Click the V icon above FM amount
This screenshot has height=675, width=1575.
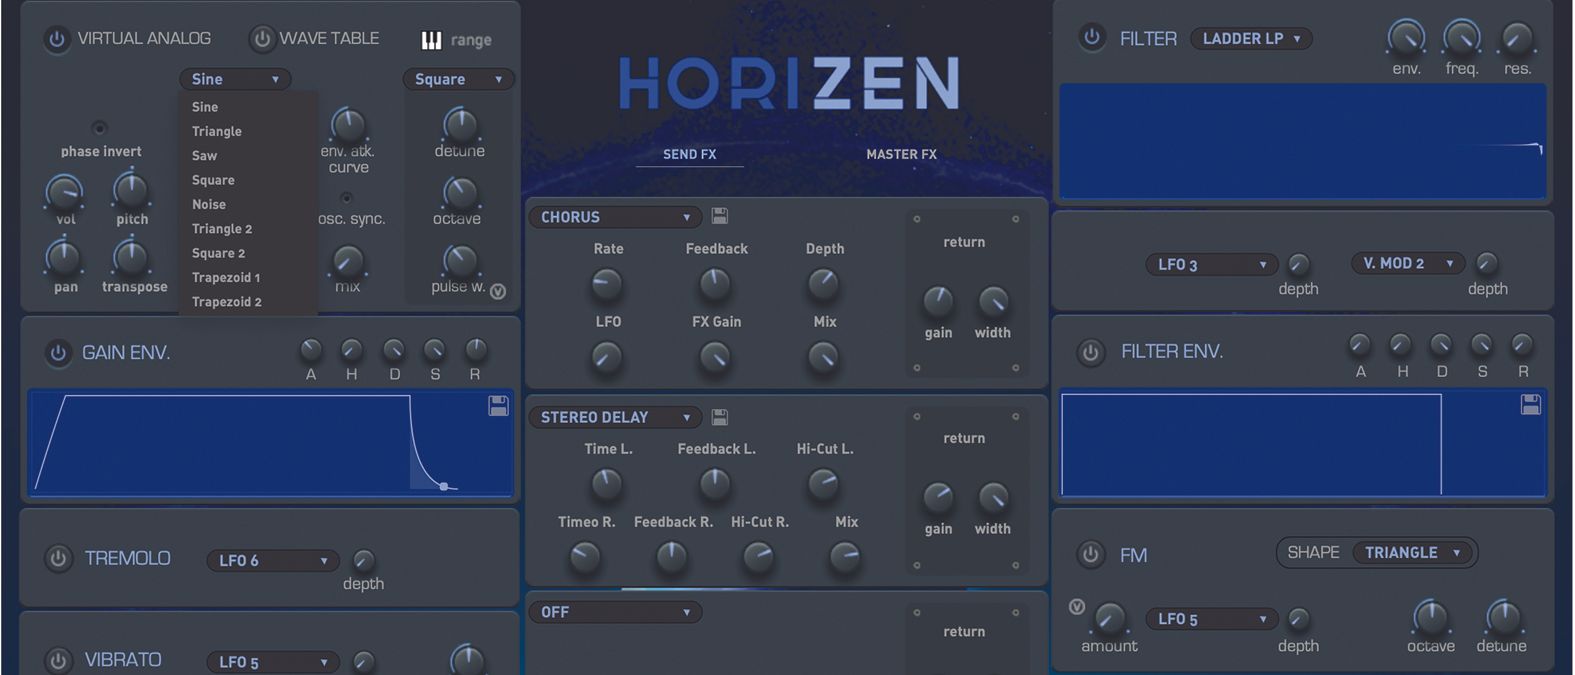pos(1076,606)
